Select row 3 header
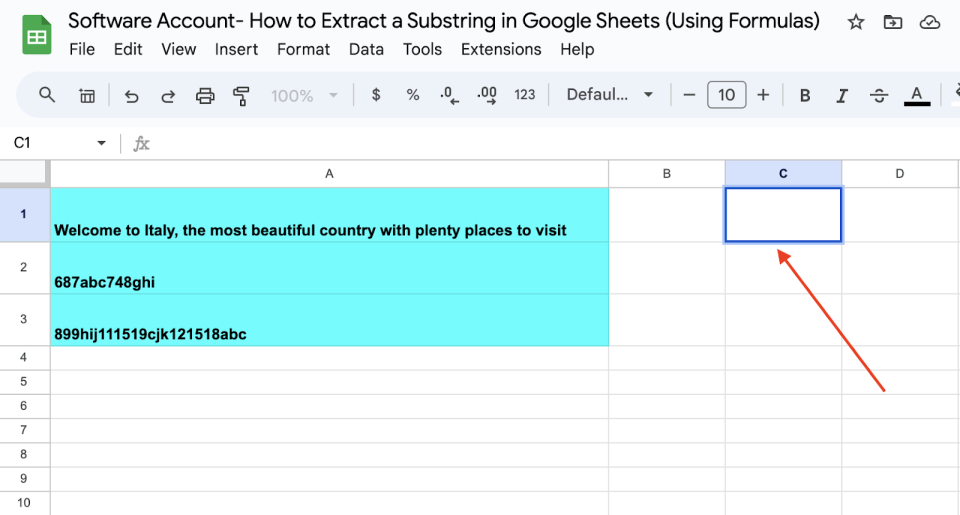960x515 pixels. pyautogui.click(x=24, y=319)
